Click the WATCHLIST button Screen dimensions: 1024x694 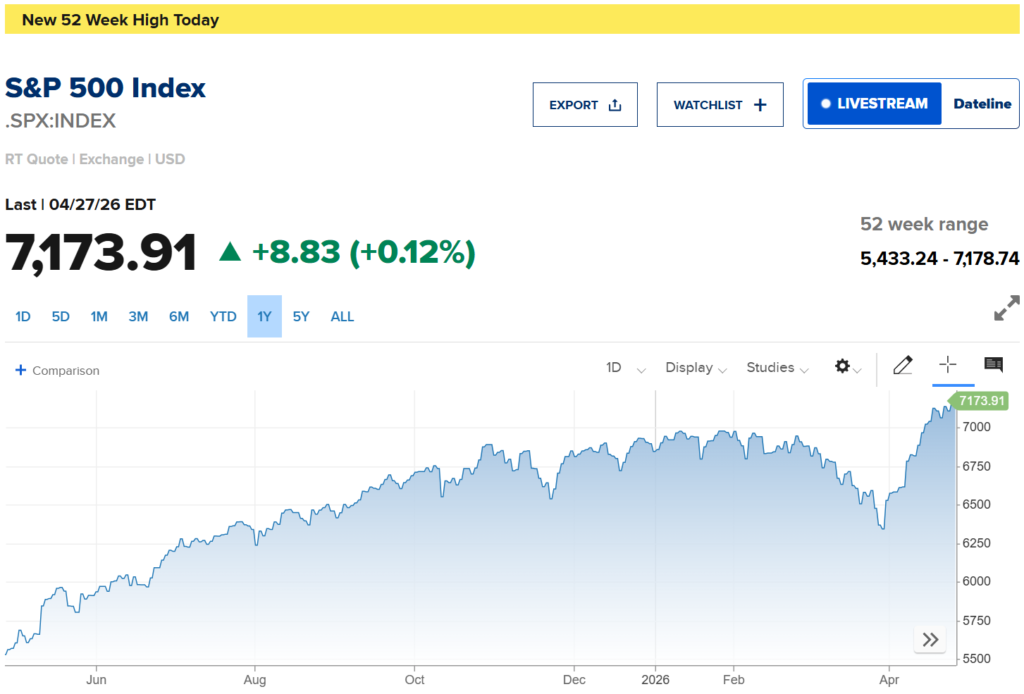coord(720,105)
